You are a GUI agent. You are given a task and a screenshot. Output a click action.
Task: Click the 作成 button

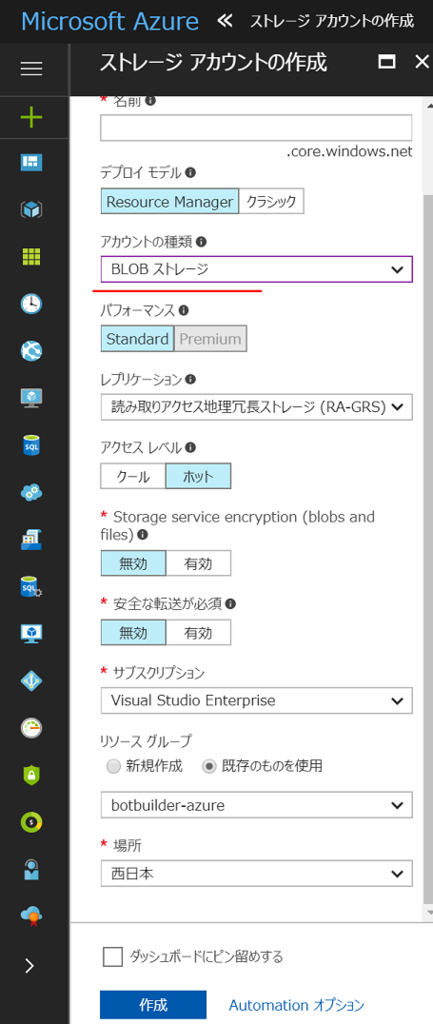pyautogui.click(x=153, y=1004)
